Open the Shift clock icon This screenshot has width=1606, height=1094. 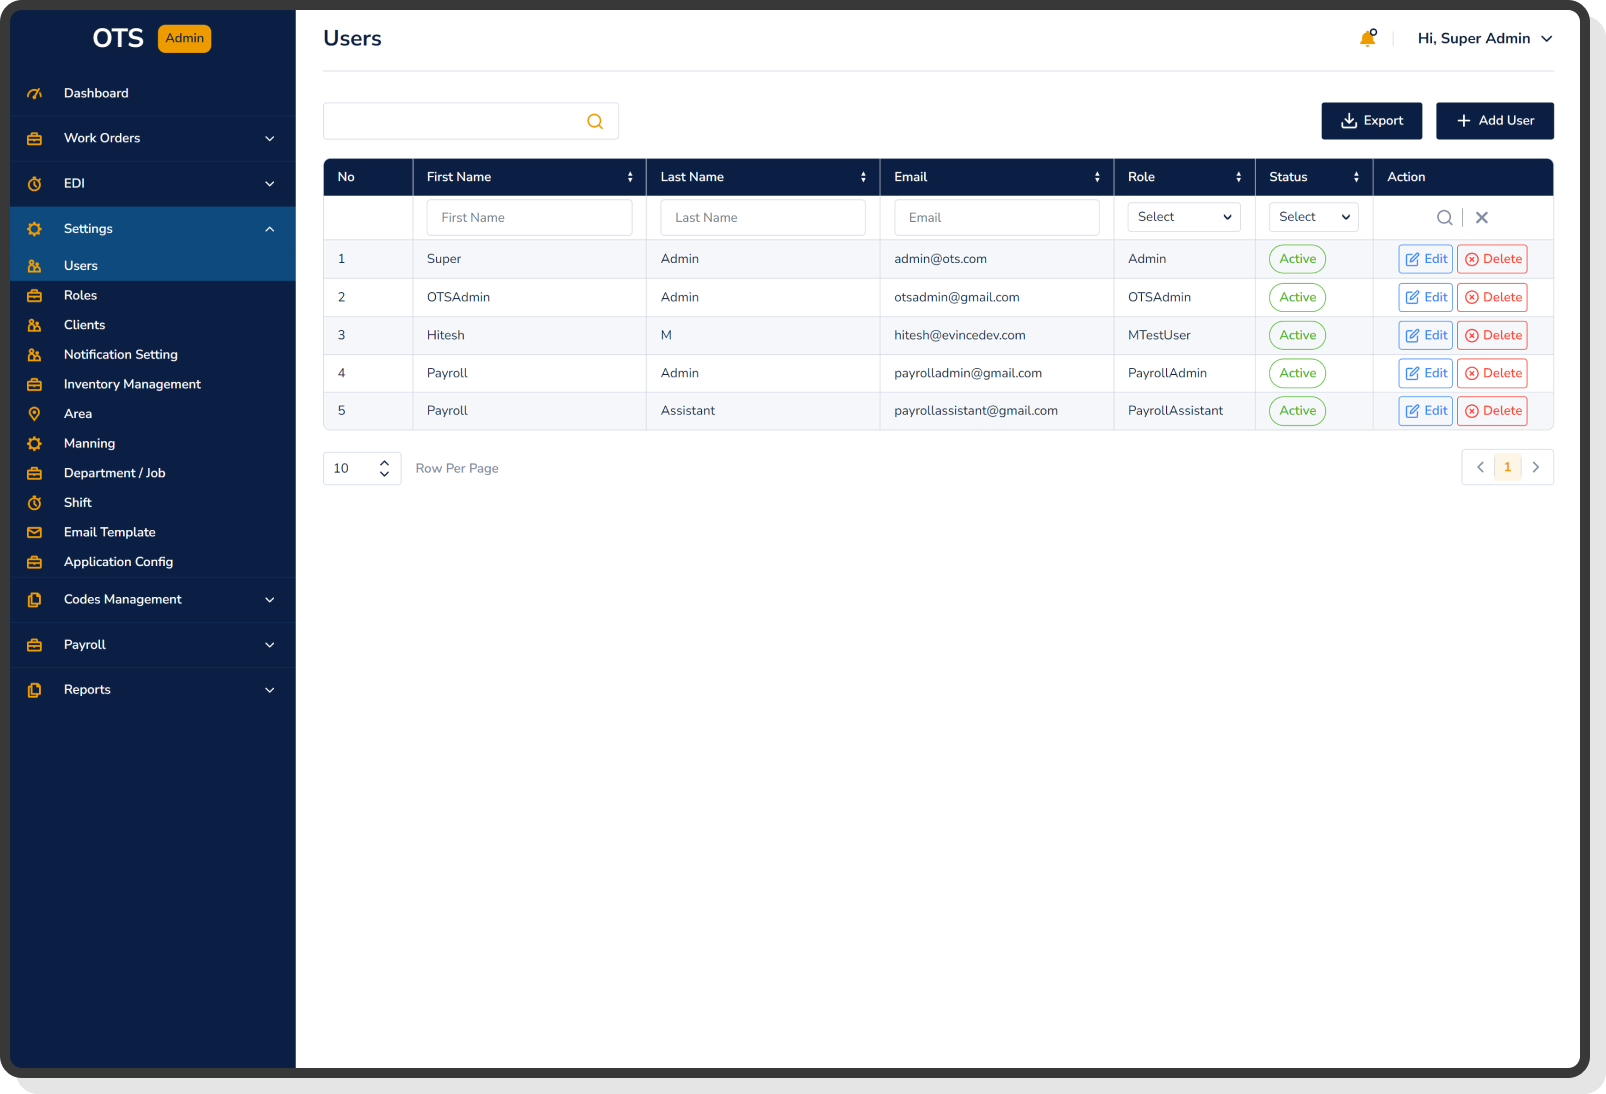click(35, 502)
